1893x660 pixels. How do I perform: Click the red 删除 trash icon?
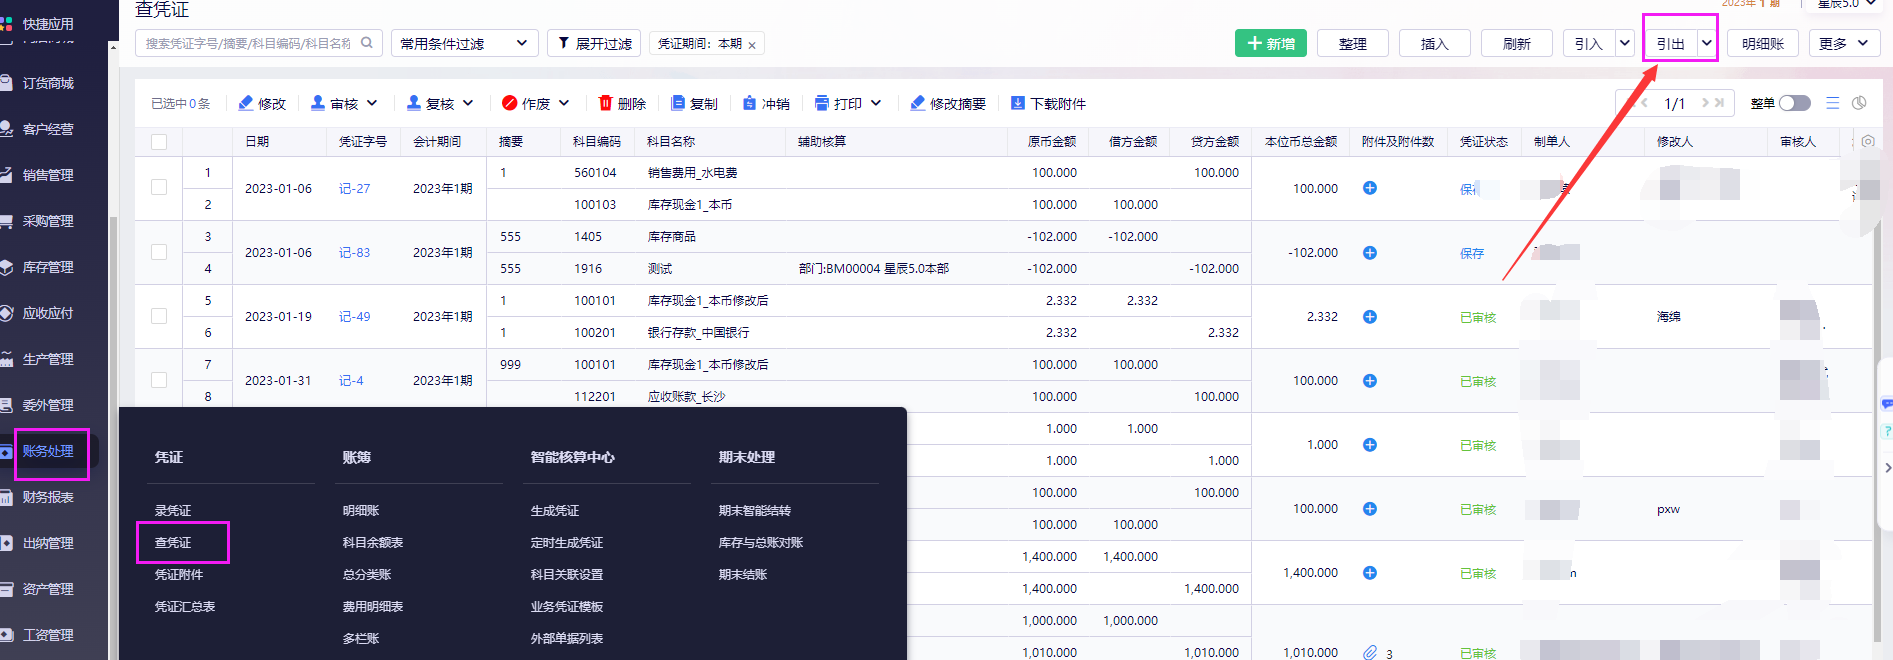[x=605, y=103]
